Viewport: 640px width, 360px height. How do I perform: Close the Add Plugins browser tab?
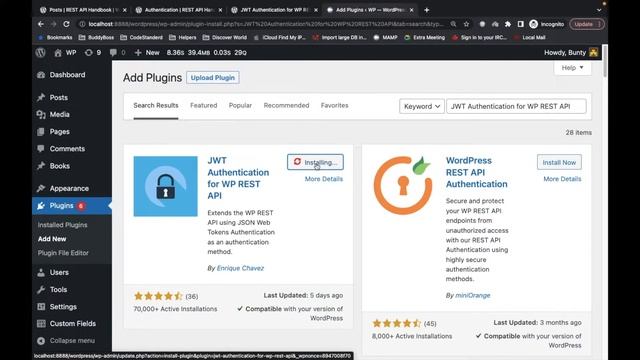tap(411, 10)
